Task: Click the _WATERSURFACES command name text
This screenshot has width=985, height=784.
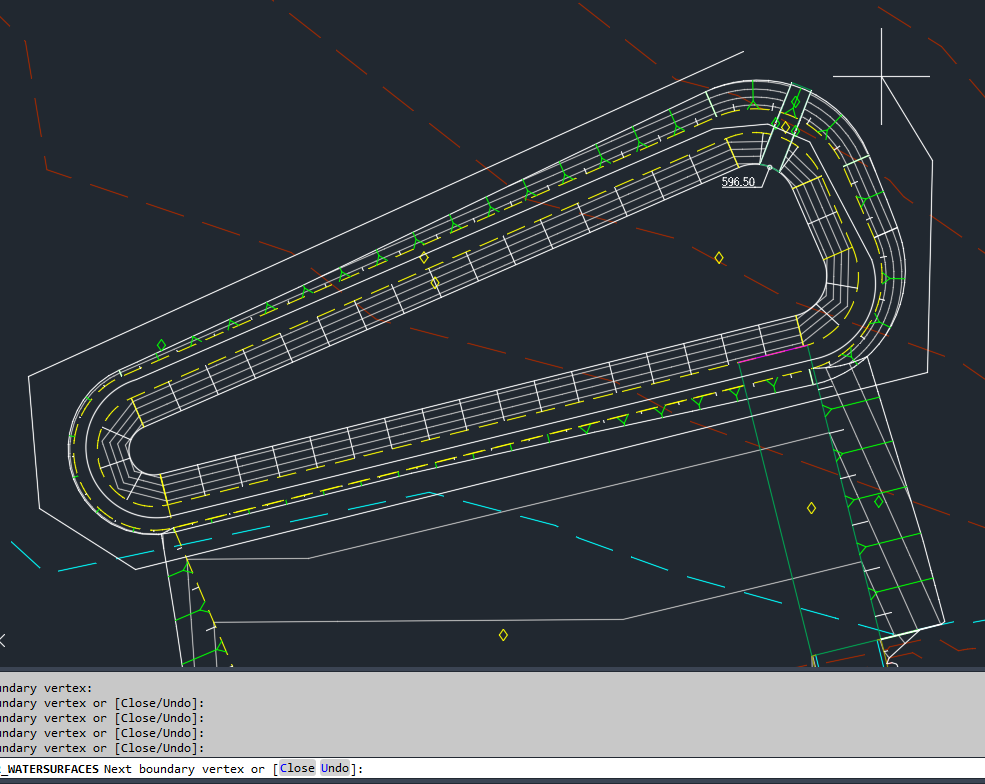Action: (50, 768)
